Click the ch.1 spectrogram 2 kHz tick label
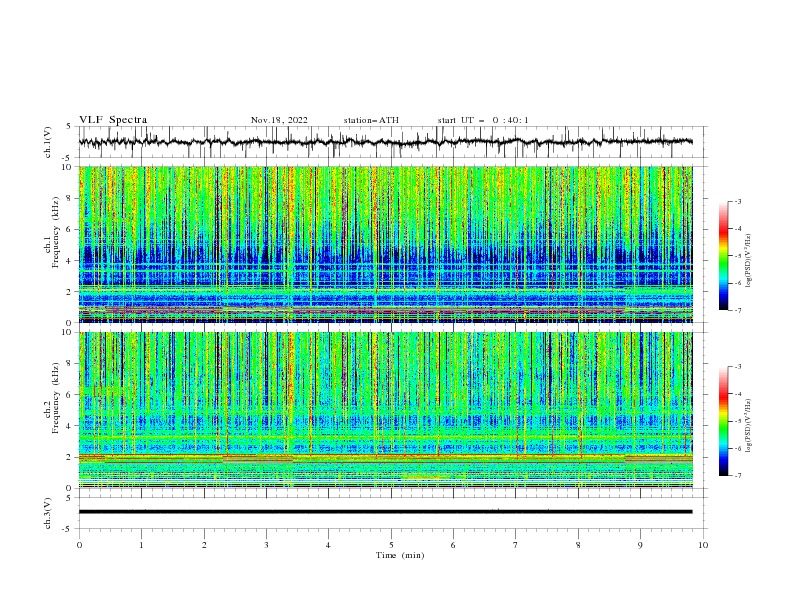This screenshot has width=792, height=612. pyautogui.click(x=70, y=291)
